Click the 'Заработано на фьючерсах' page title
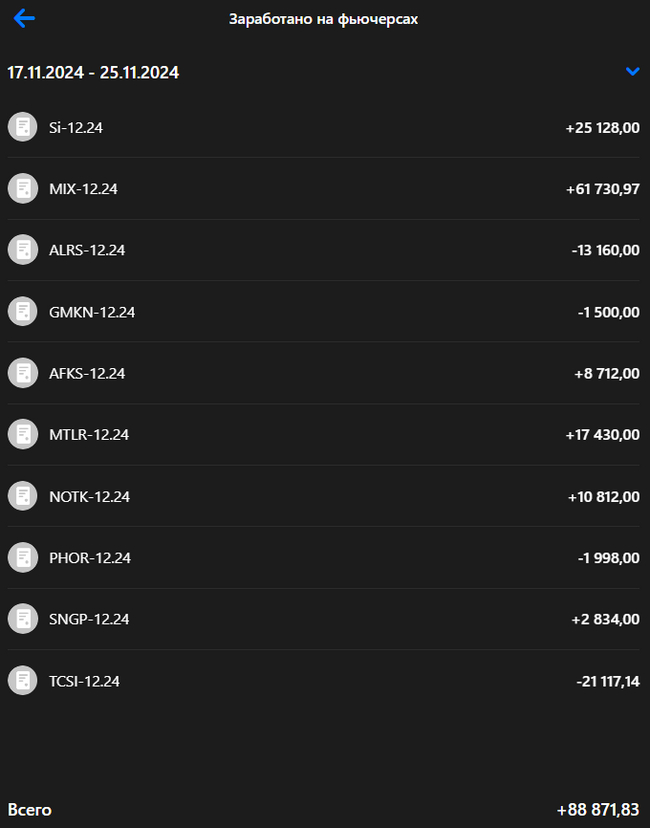The image size is (650, 828). coord(323,19)
